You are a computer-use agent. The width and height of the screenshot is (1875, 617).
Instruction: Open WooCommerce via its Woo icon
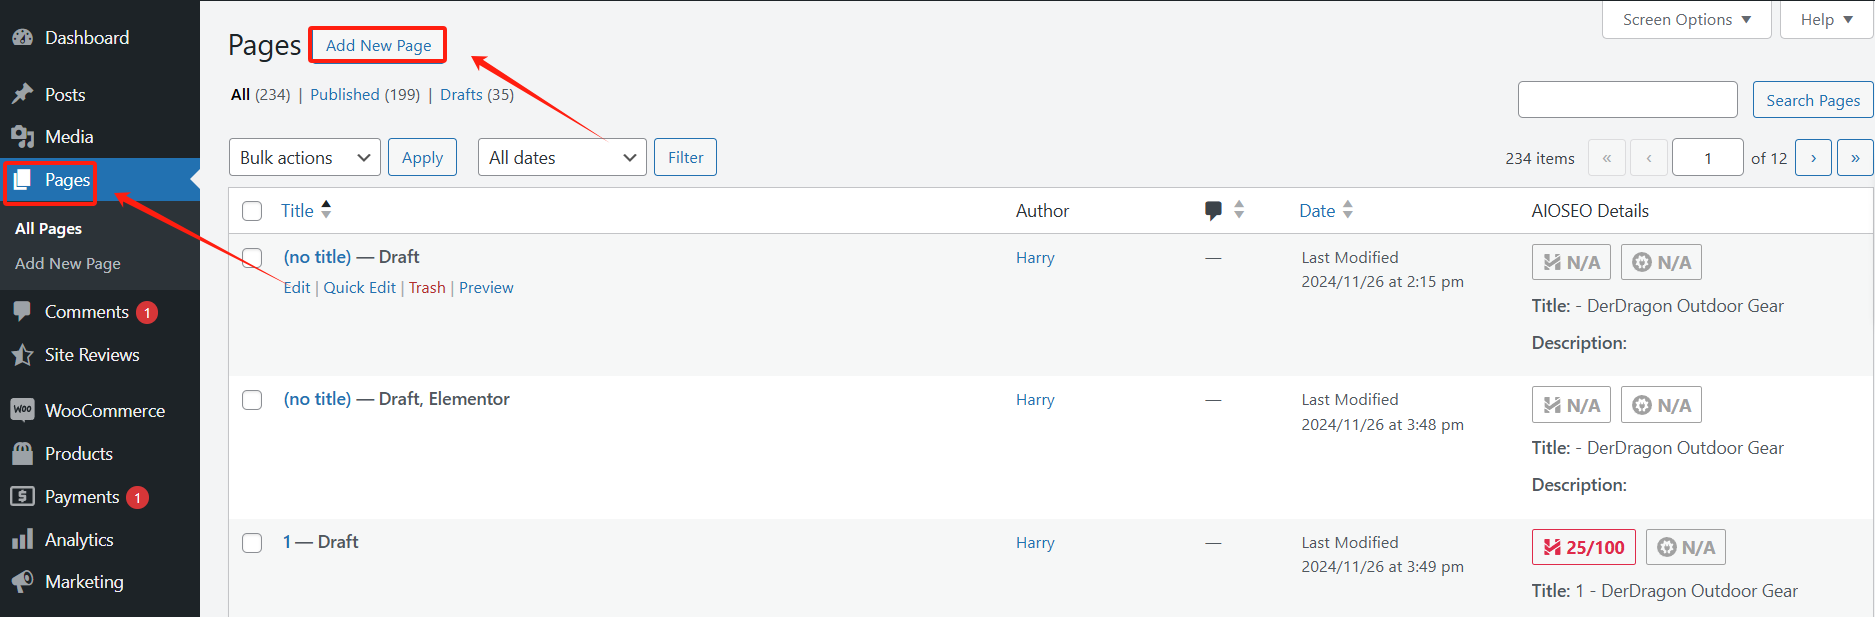point(22,410)
